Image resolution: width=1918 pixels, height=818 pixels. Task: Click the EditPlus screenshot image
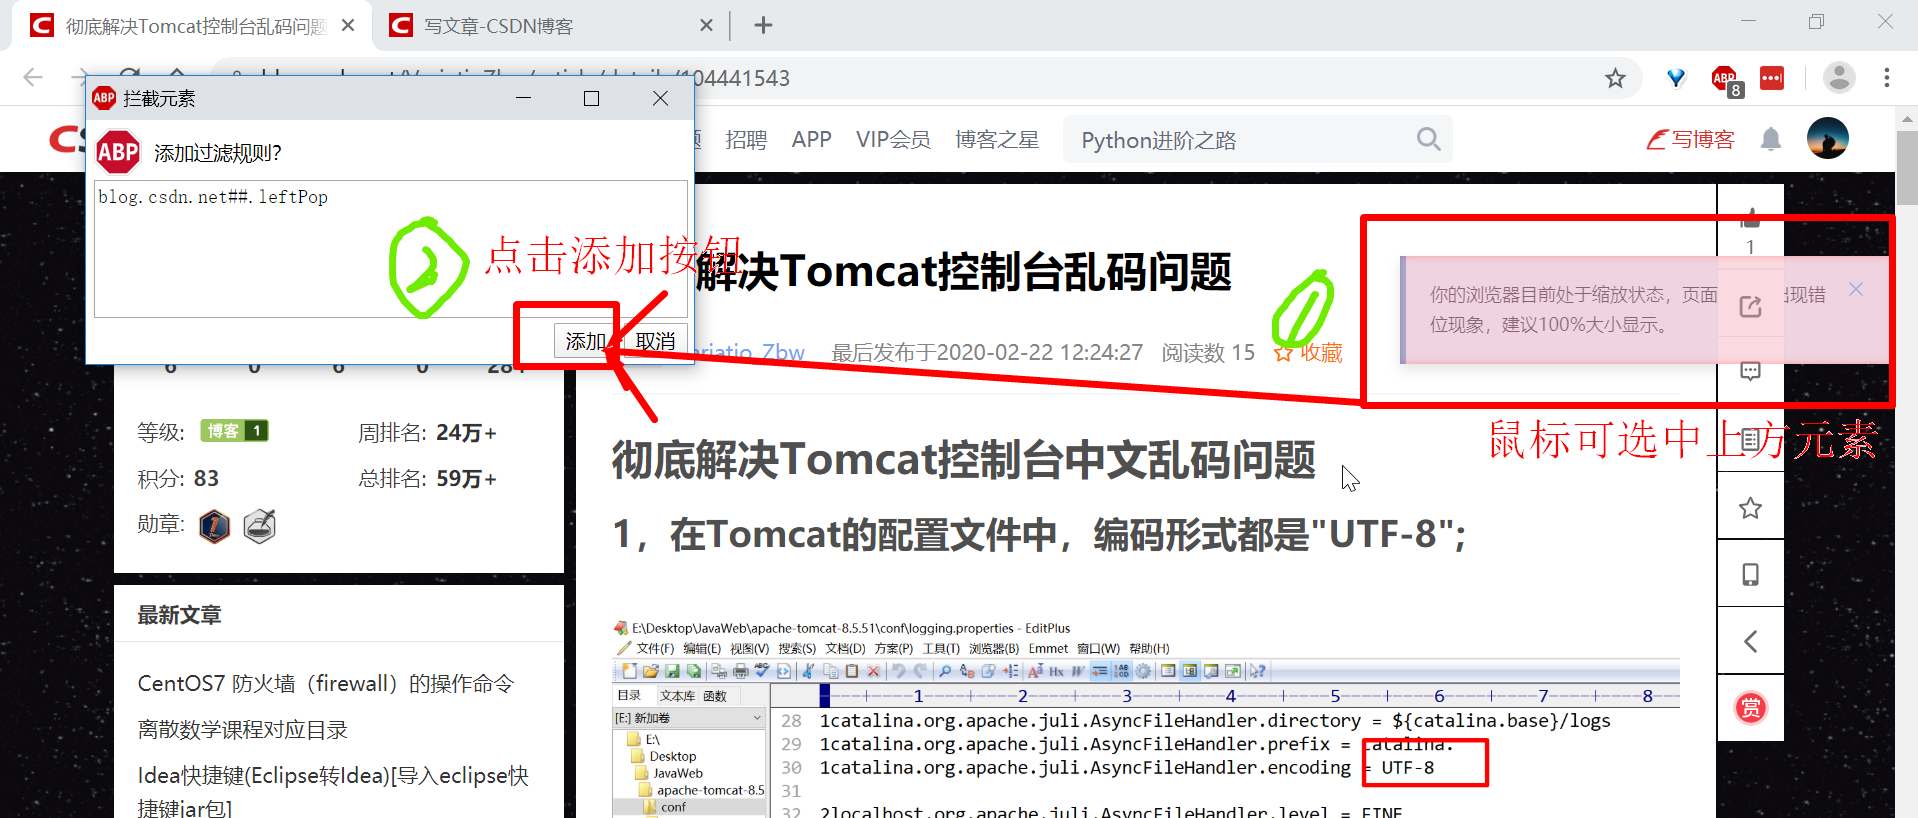pos(1146,718)
